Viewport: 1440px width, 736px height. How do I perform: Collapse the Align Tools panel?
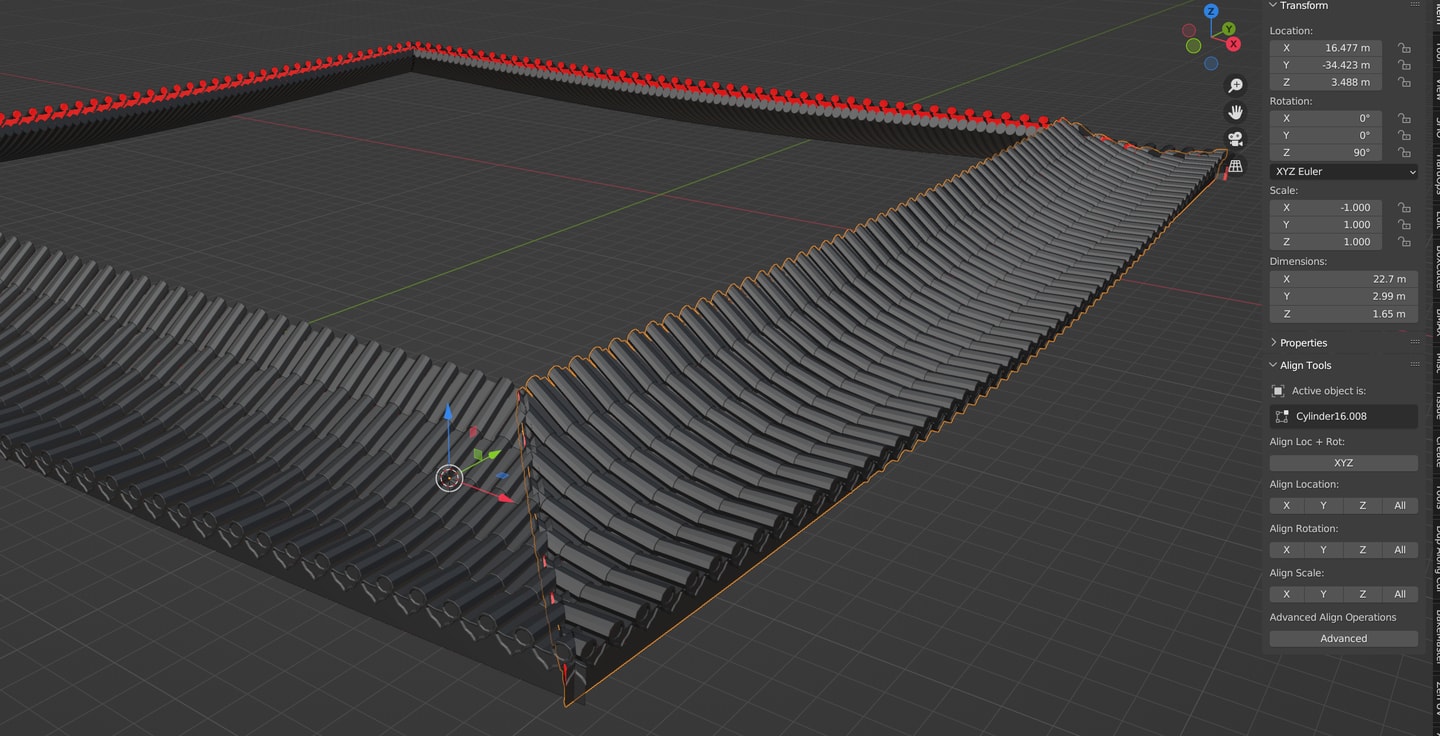[1273, 365]
